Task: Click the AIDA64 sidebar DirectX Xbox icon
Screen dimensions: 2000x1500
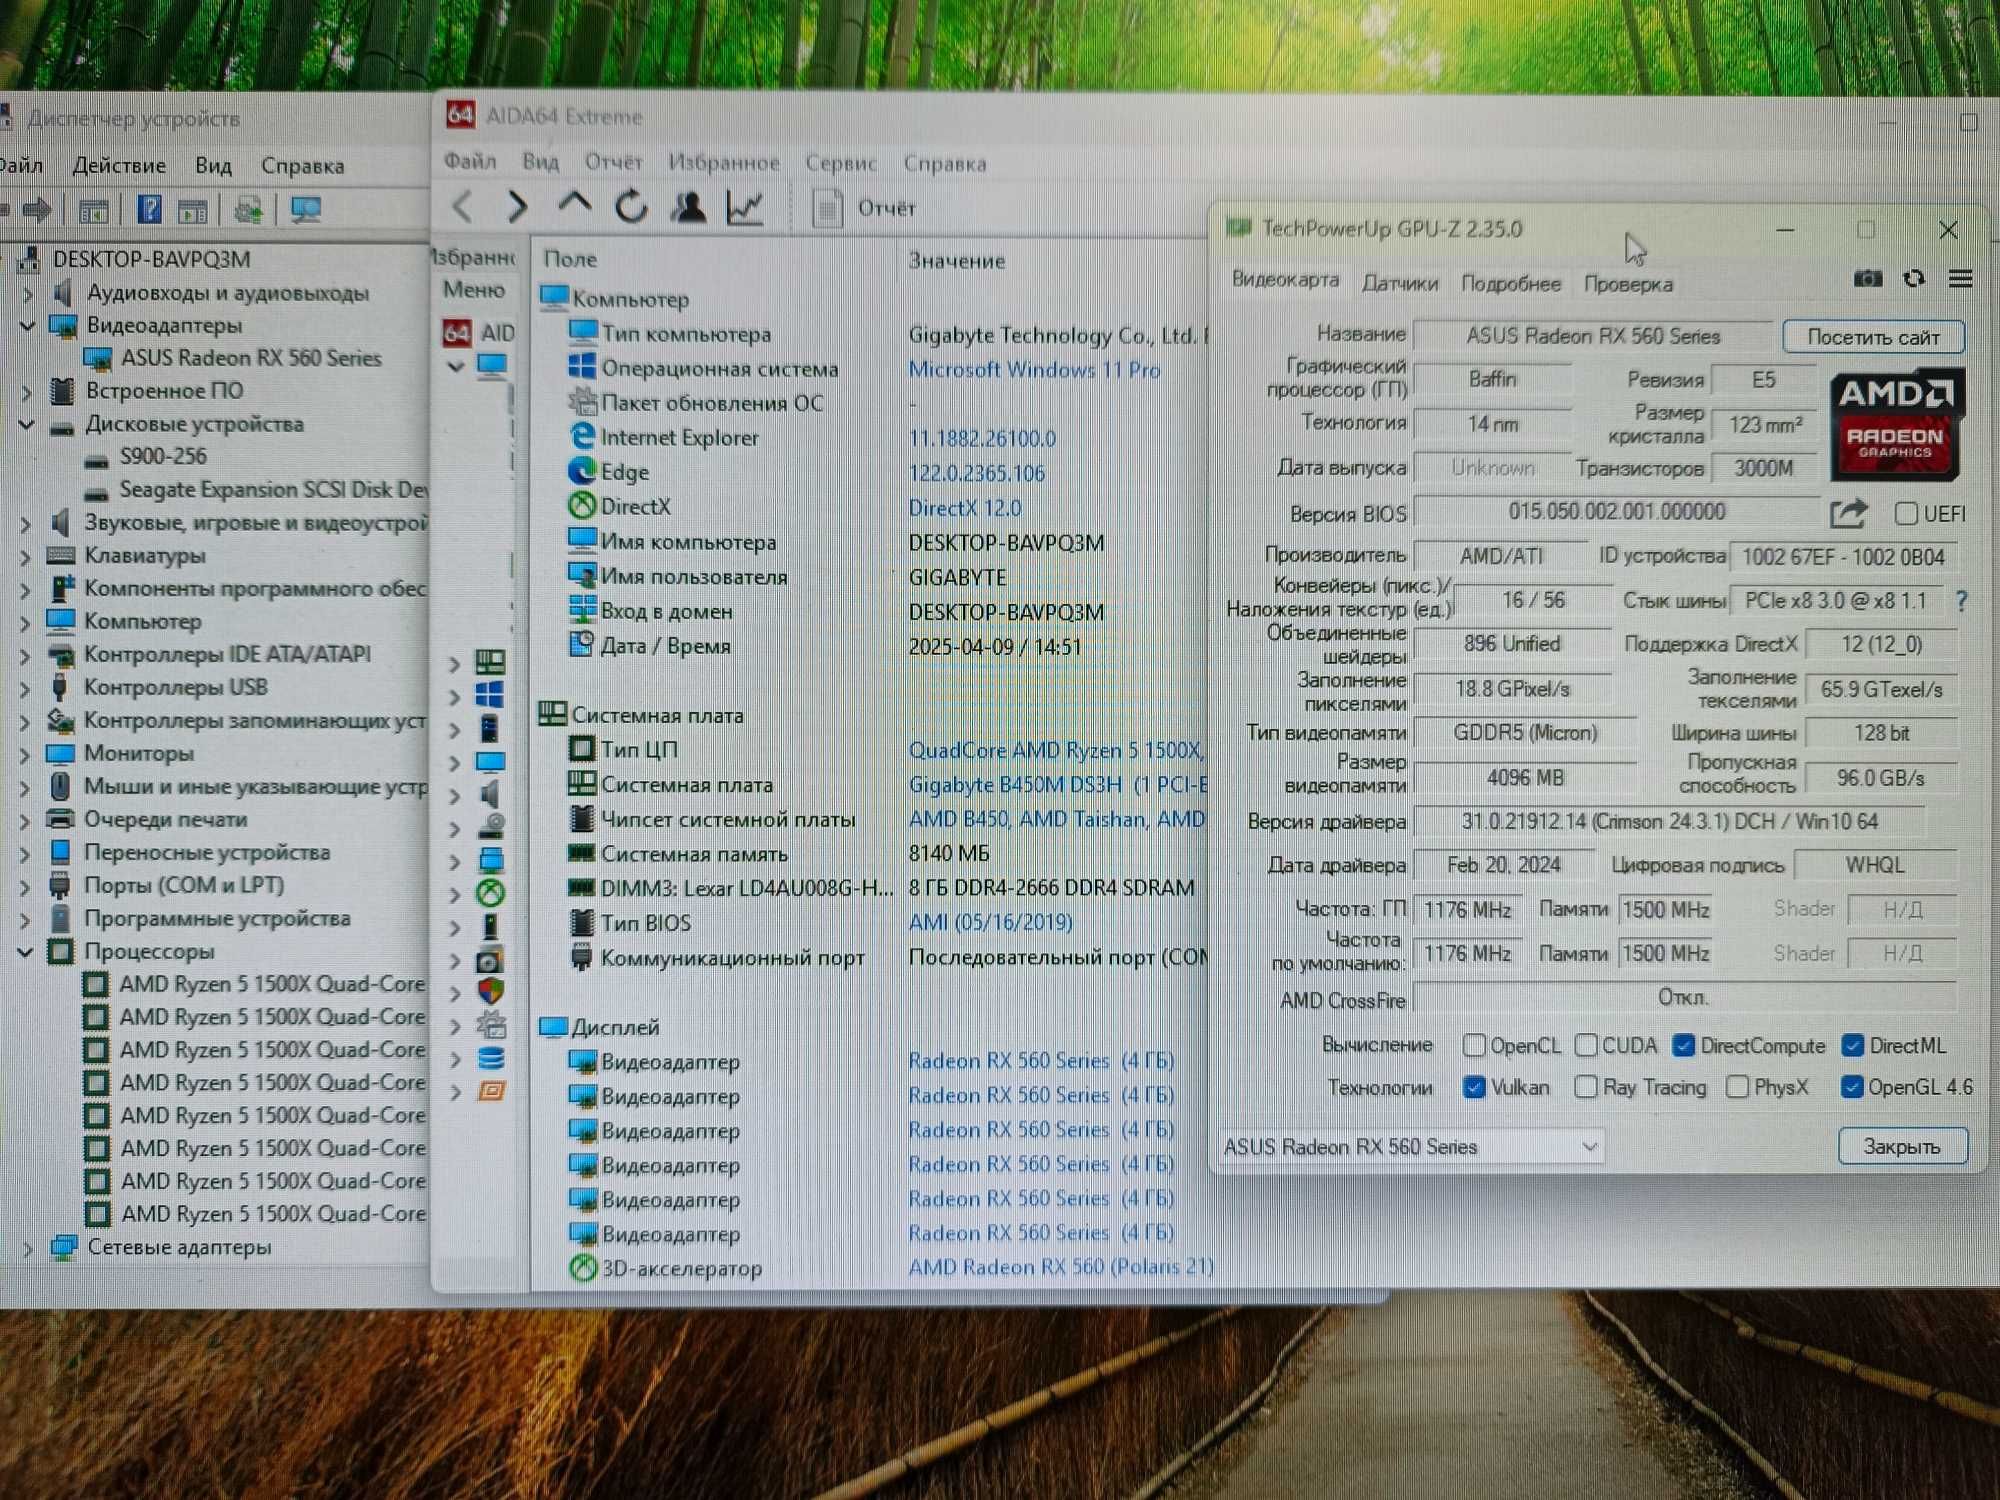Action: [x=490, y=893]
